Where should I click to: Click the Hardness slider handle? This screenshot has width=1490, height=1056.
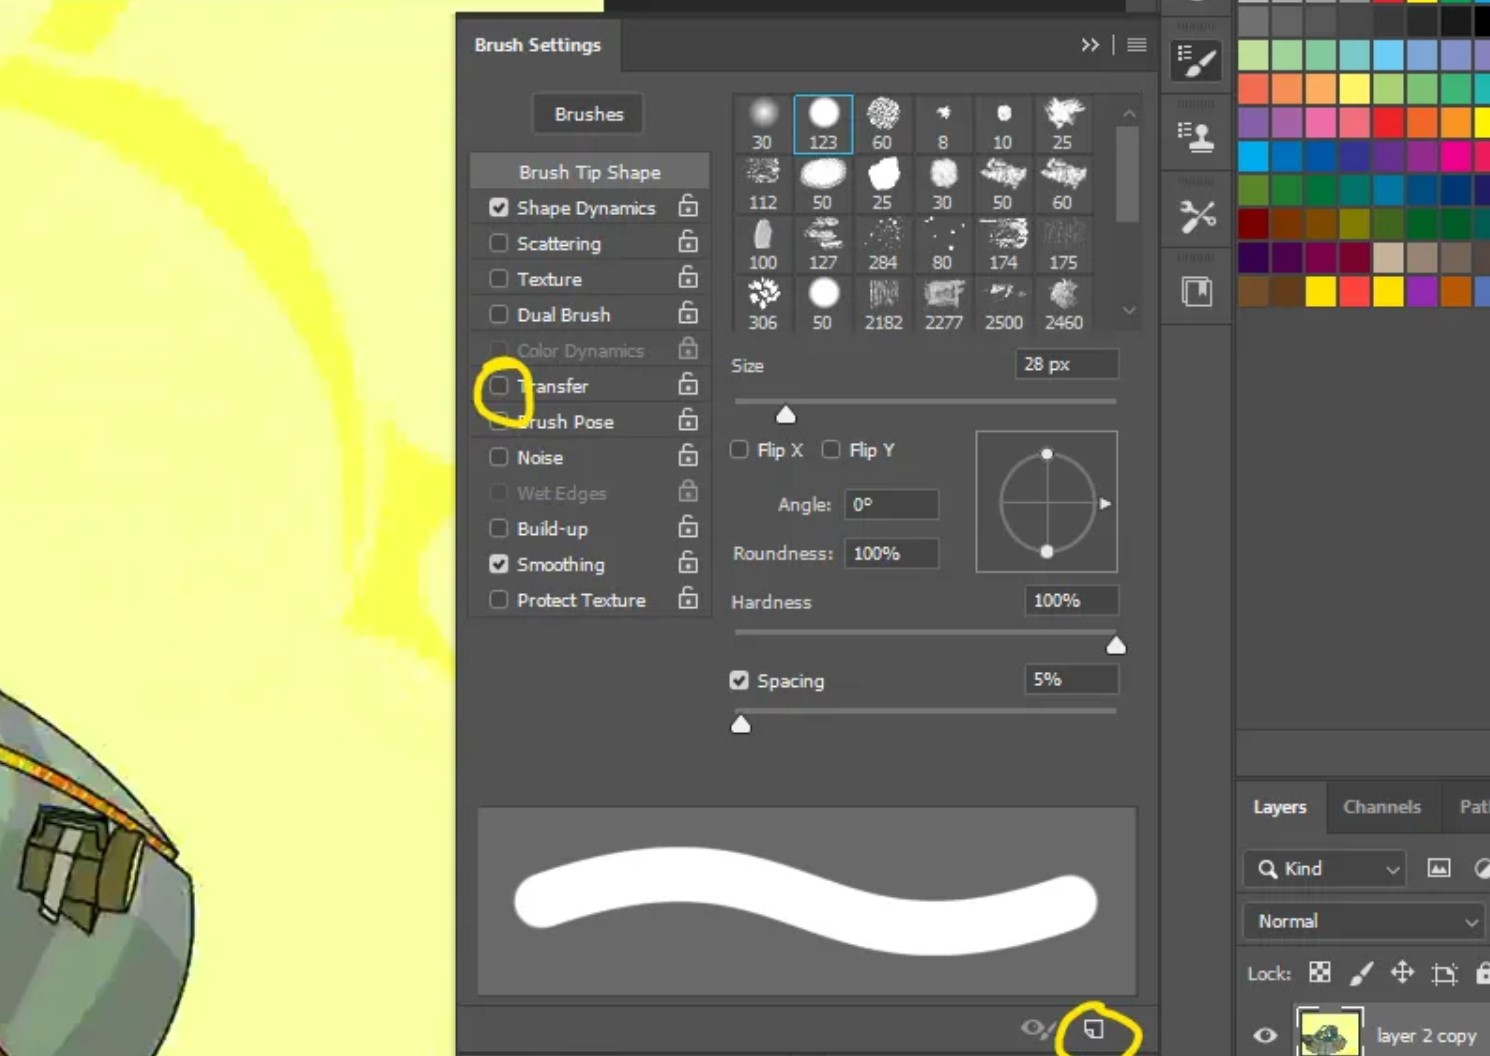coord(1116,646)
